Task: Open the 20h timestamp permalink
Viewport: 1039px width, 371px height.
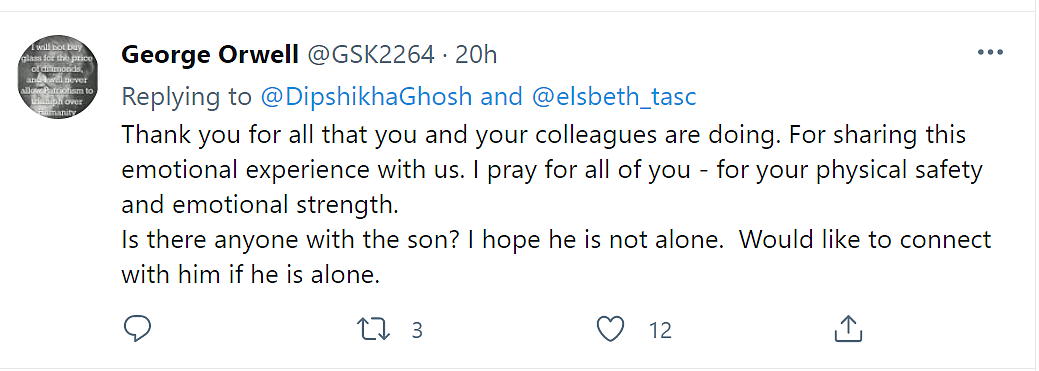Action: [476, 55]
